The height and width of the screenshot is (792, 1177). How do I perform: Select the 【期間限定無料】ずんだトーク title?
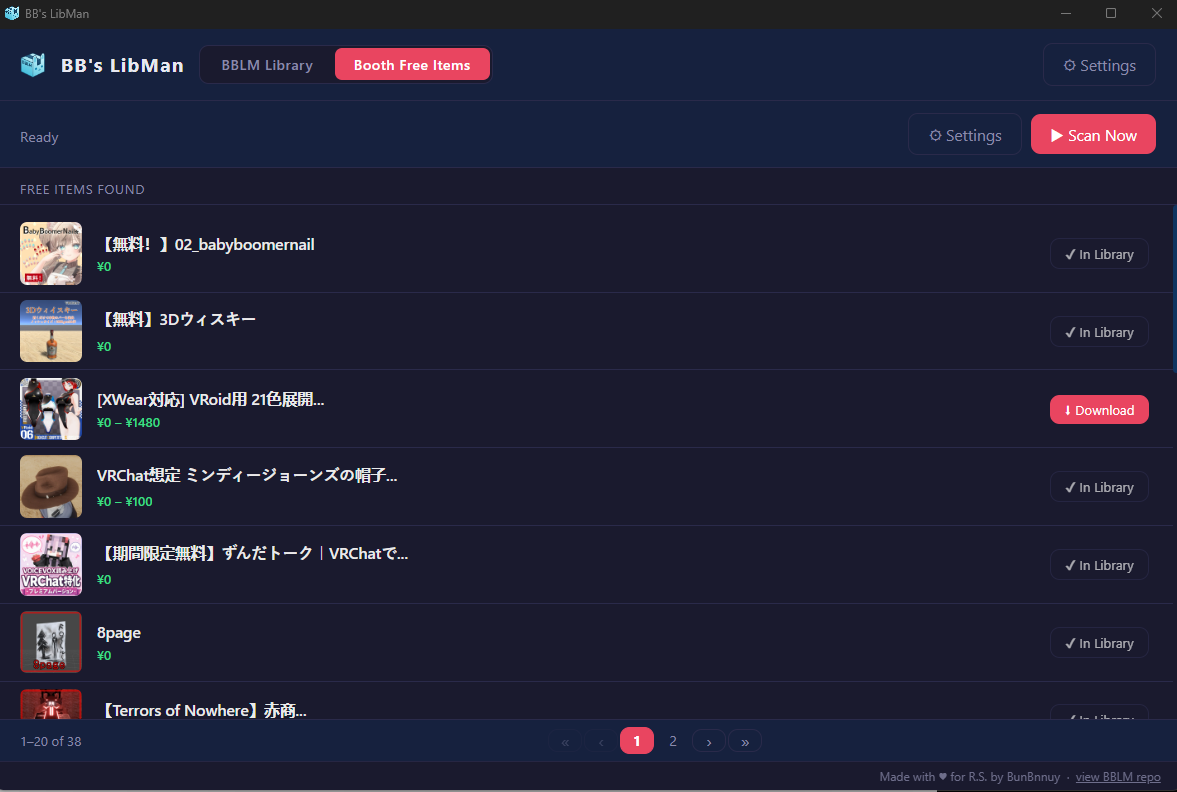(x=254, y=553)
